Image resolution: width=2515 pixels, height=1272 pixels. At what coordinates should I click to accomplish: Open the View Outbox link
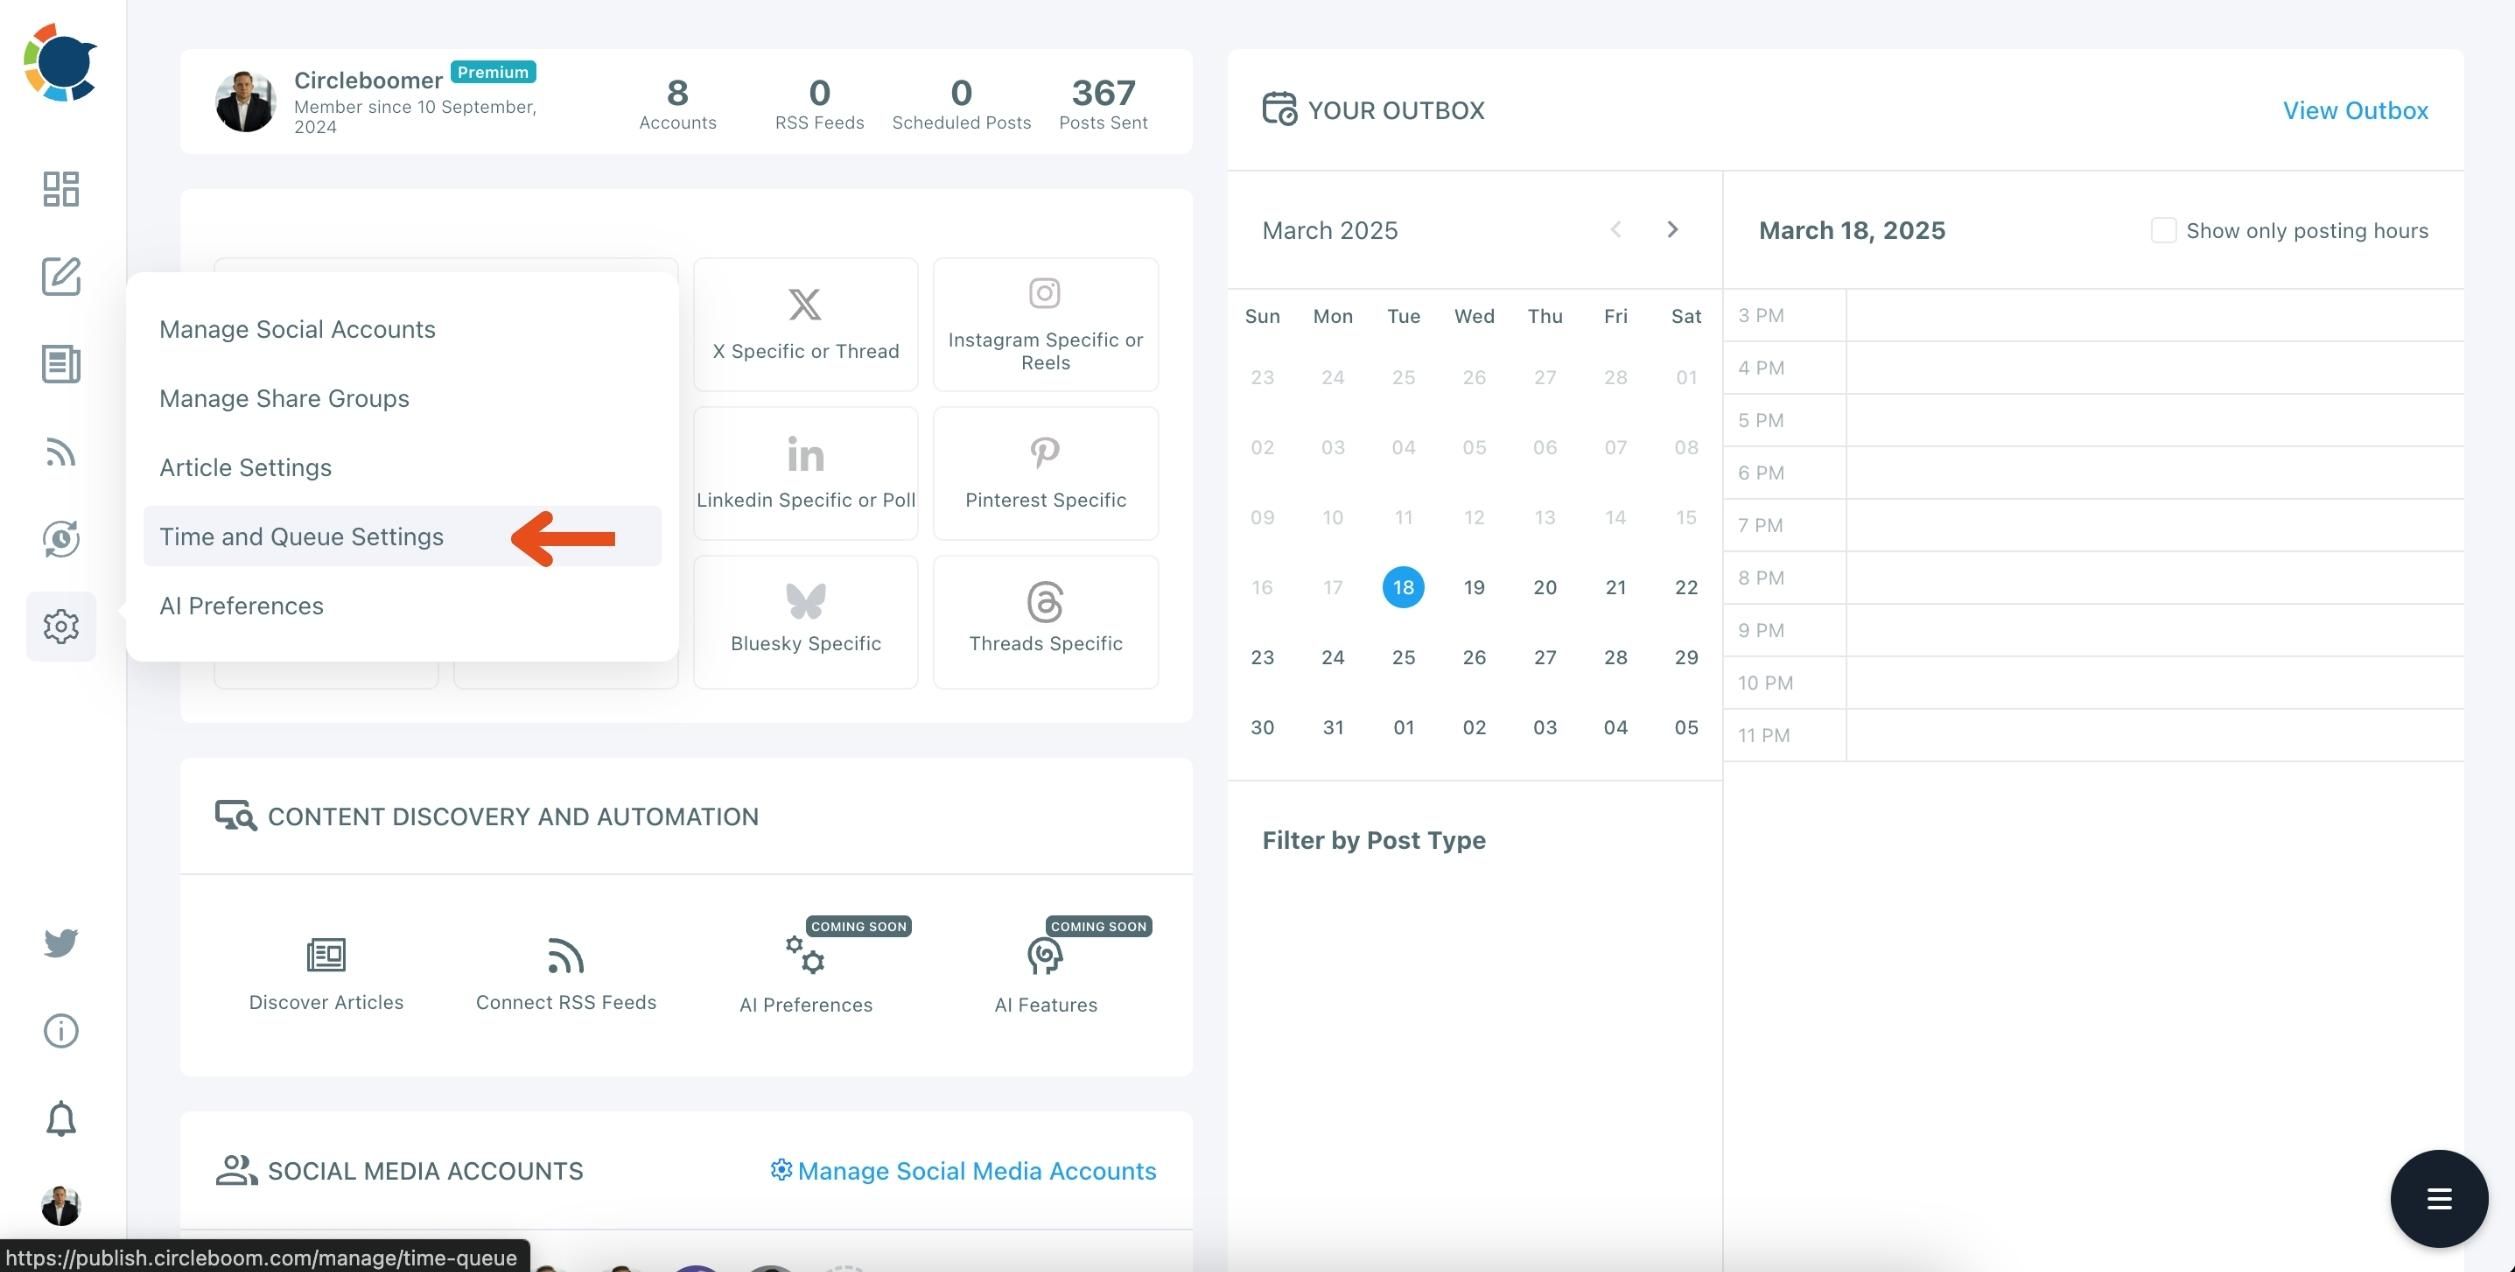tap(2355, 110)
